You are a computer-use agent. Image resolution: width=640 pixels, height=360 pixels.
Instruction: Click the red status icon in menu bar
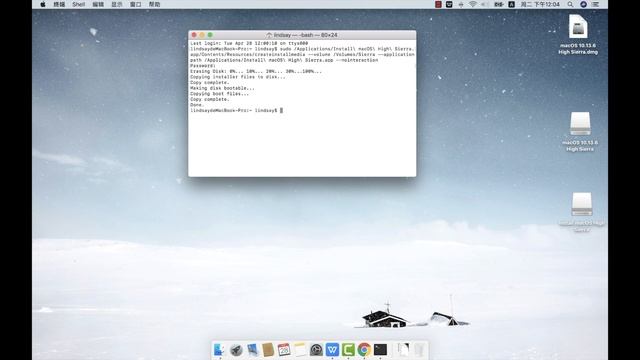point(438,4)
